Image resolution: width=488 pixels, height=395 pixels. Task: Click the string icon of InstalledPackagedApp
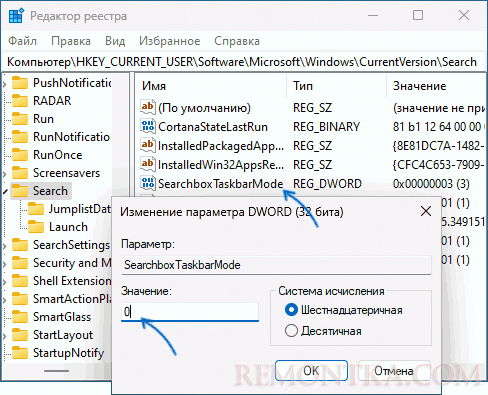click(148, 145)
